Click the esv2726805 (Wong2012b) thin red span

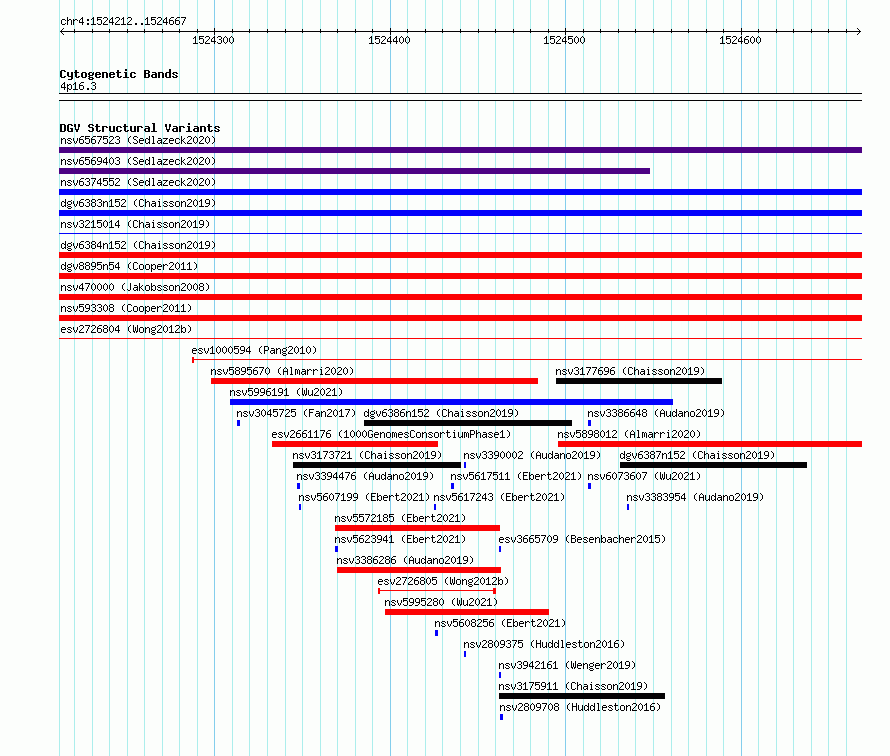(x=437, y=591)
